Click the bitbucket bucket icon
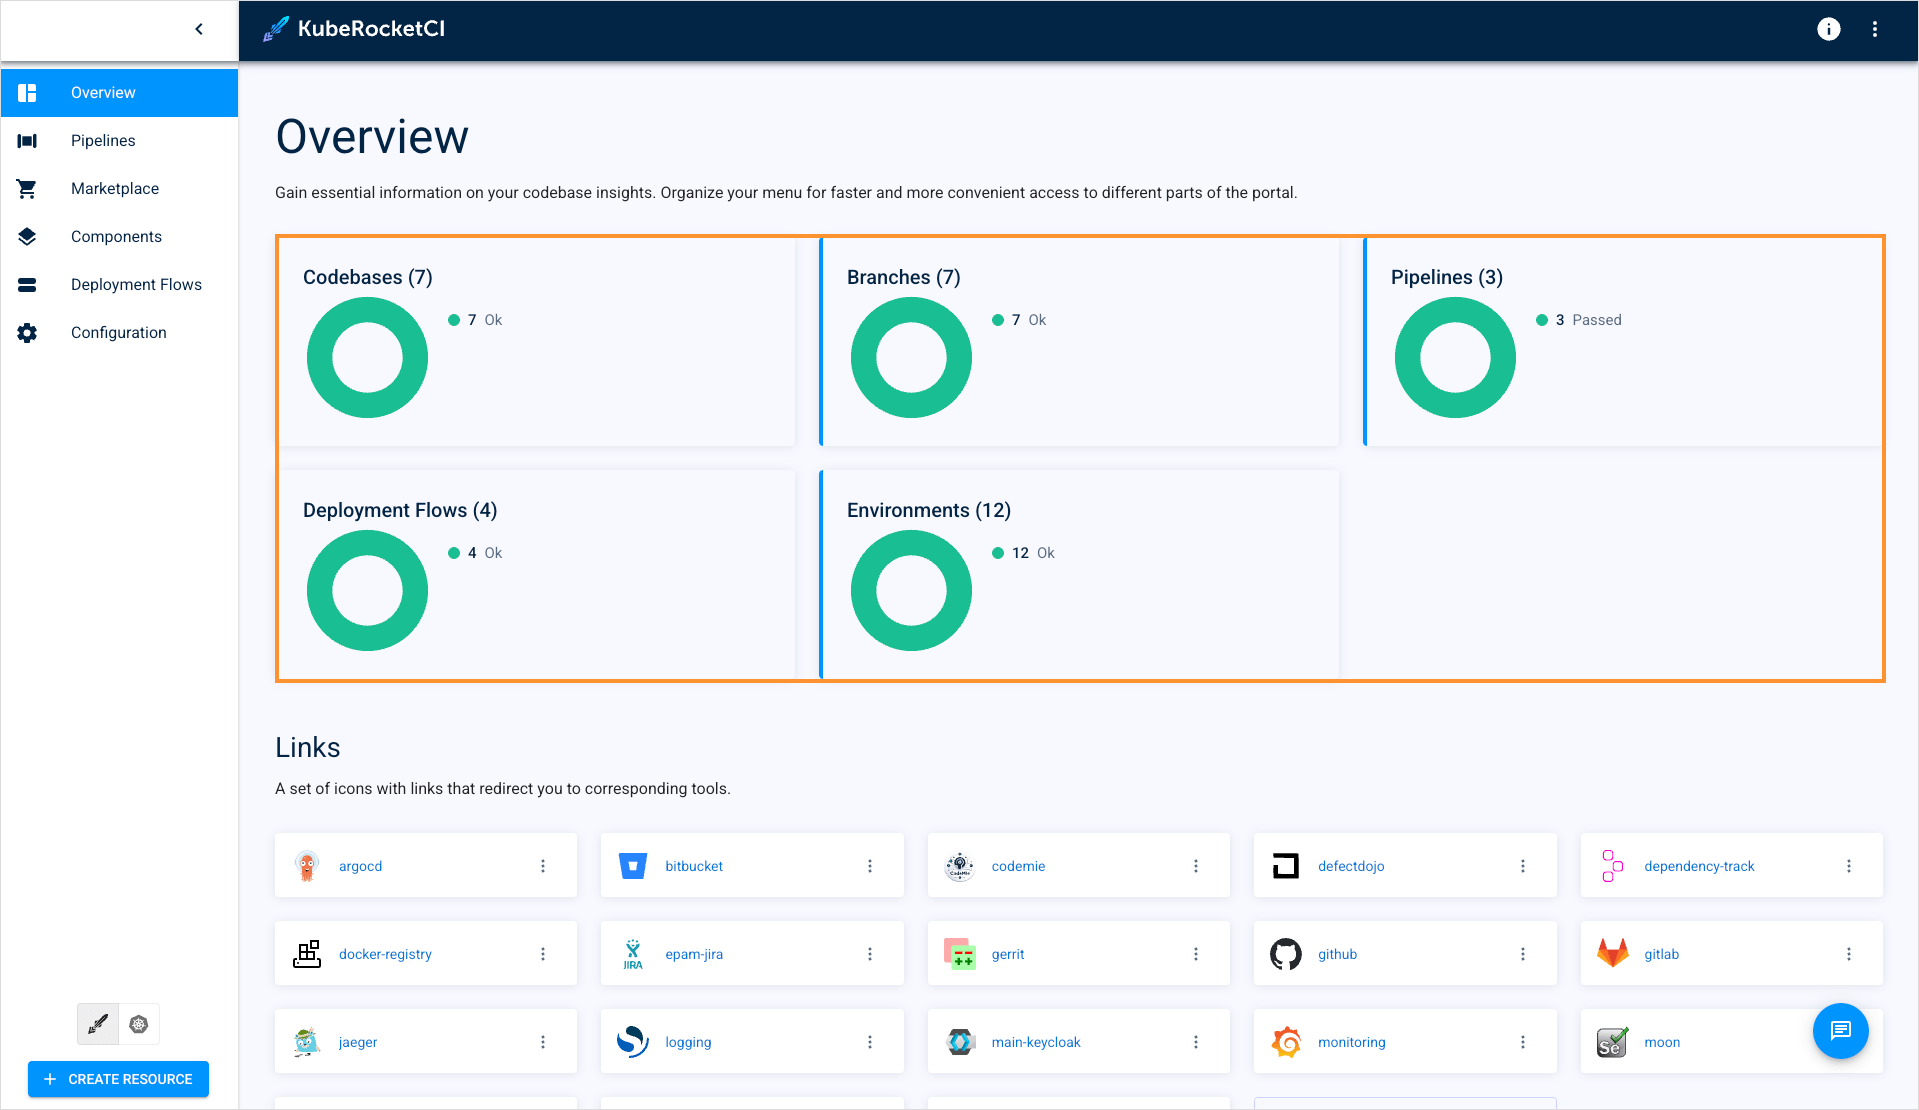Screen dimensions: 1919x1110 coord(633,865)
